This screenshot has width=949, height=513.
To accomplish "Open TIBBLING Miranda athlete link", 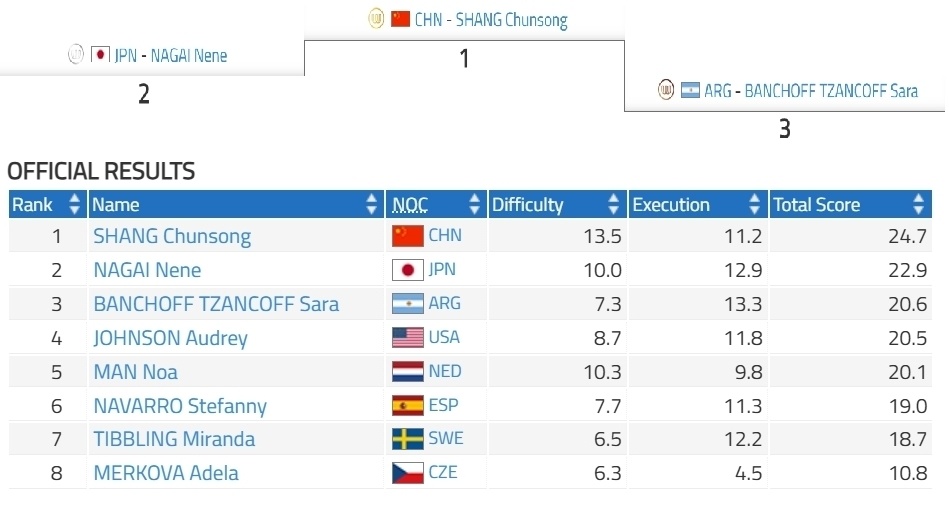I will click(x=174, y=439).
